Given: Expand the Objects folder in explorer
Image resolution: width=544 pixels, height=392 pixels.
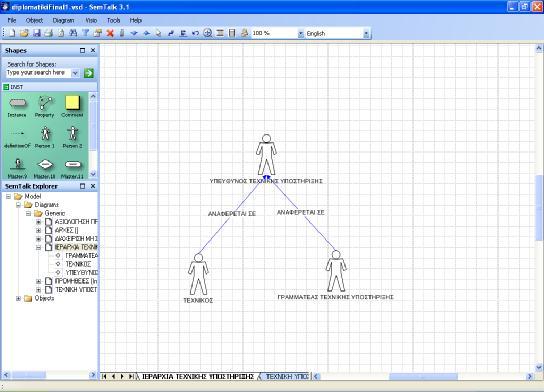Looking at the screenshot, I should coord(18,298).
